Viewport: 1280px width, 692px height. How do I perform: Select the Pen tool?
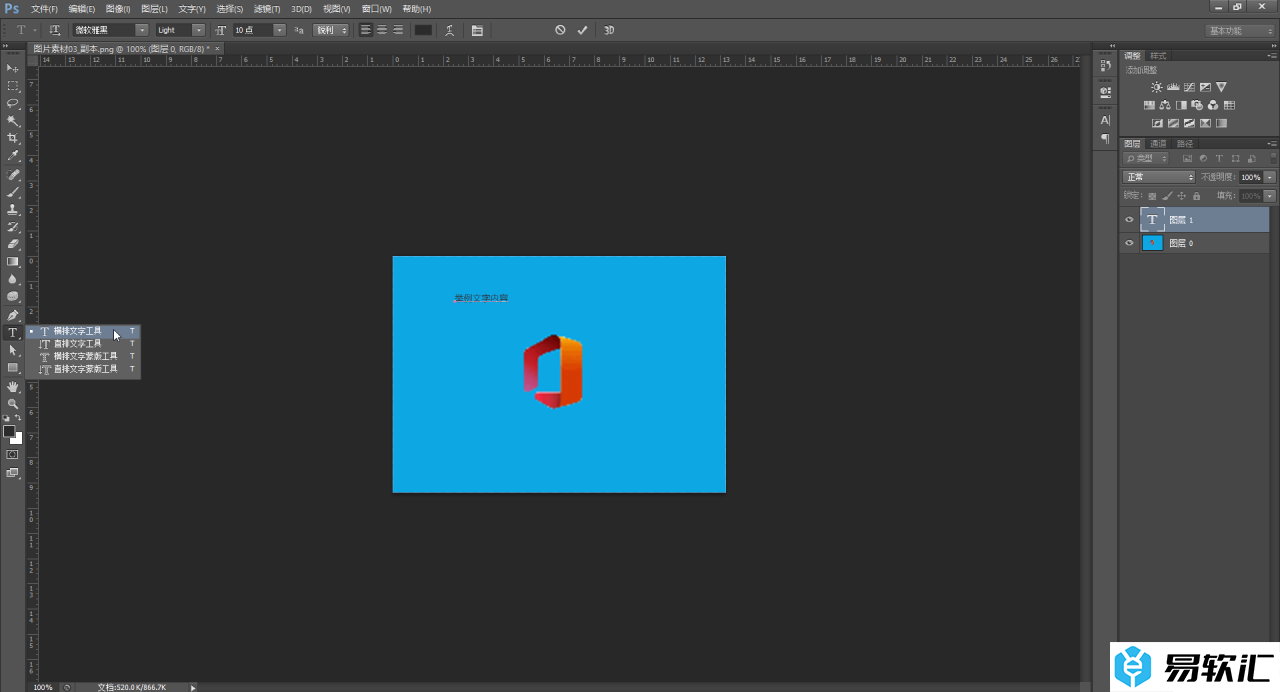coord(13,315)
